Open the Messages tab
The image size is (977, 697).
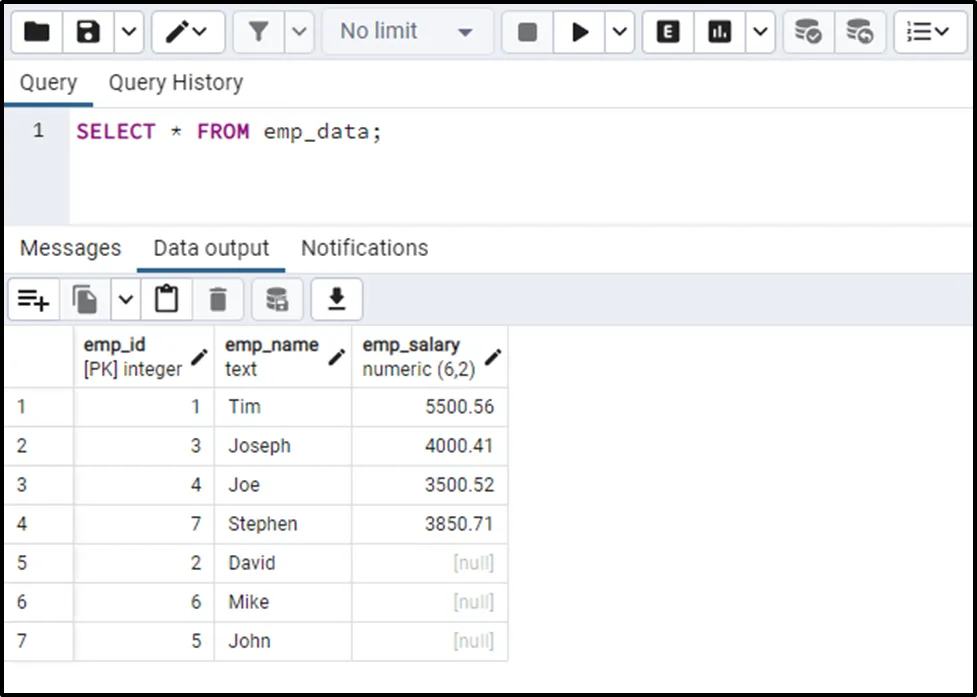click(x=70, y=248)
